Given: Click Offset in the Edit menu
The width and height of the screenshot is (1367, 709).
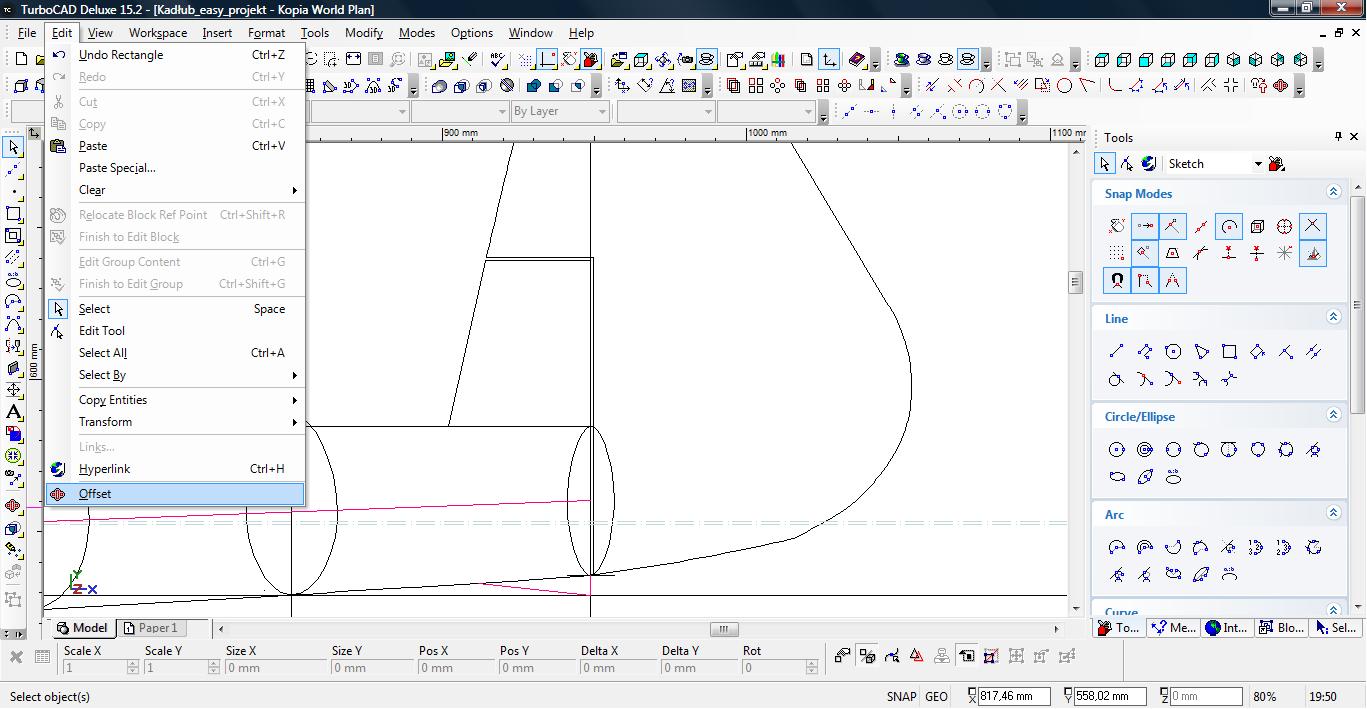Looking at the screenshot, I should coord(95,494).
